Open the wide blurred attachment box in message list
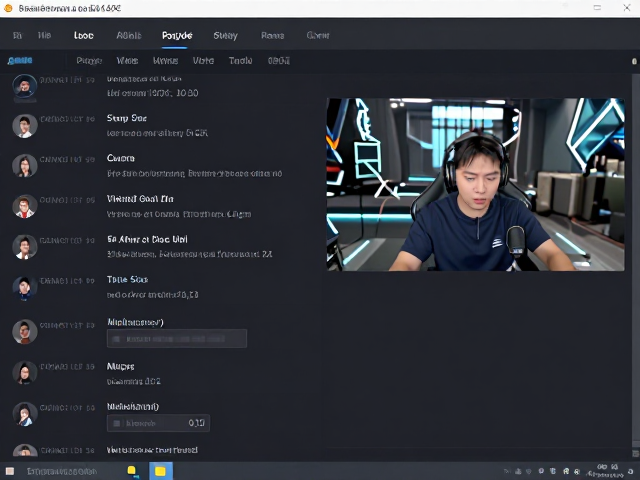 point(177,339)
